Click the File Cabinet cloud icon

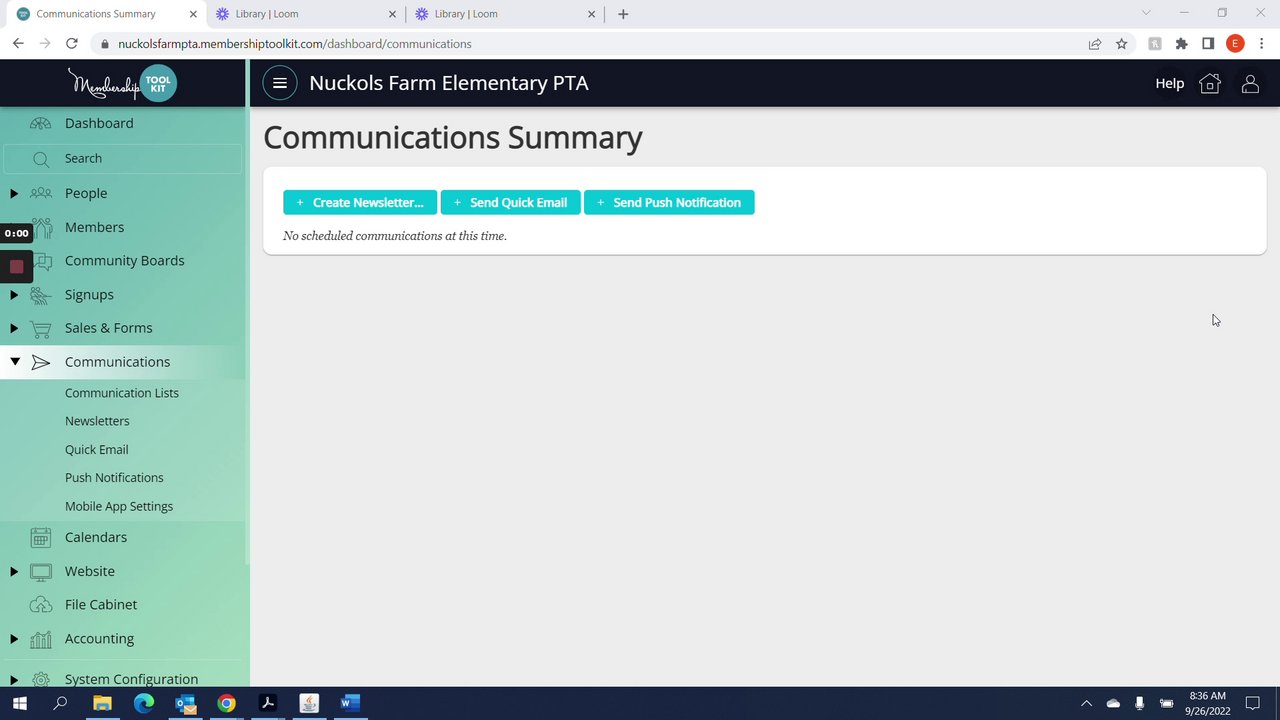[x=40, y=605]
